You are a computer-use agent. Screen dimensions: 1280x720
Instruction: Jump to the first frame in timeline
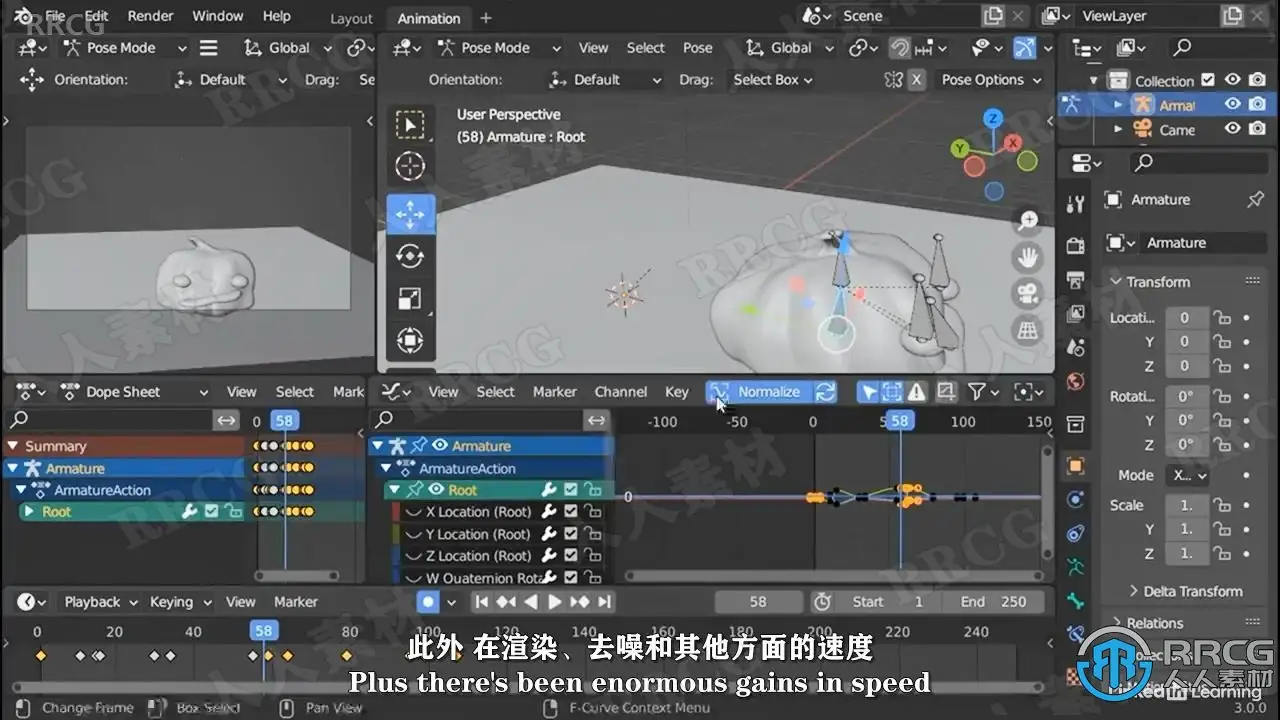482,602
